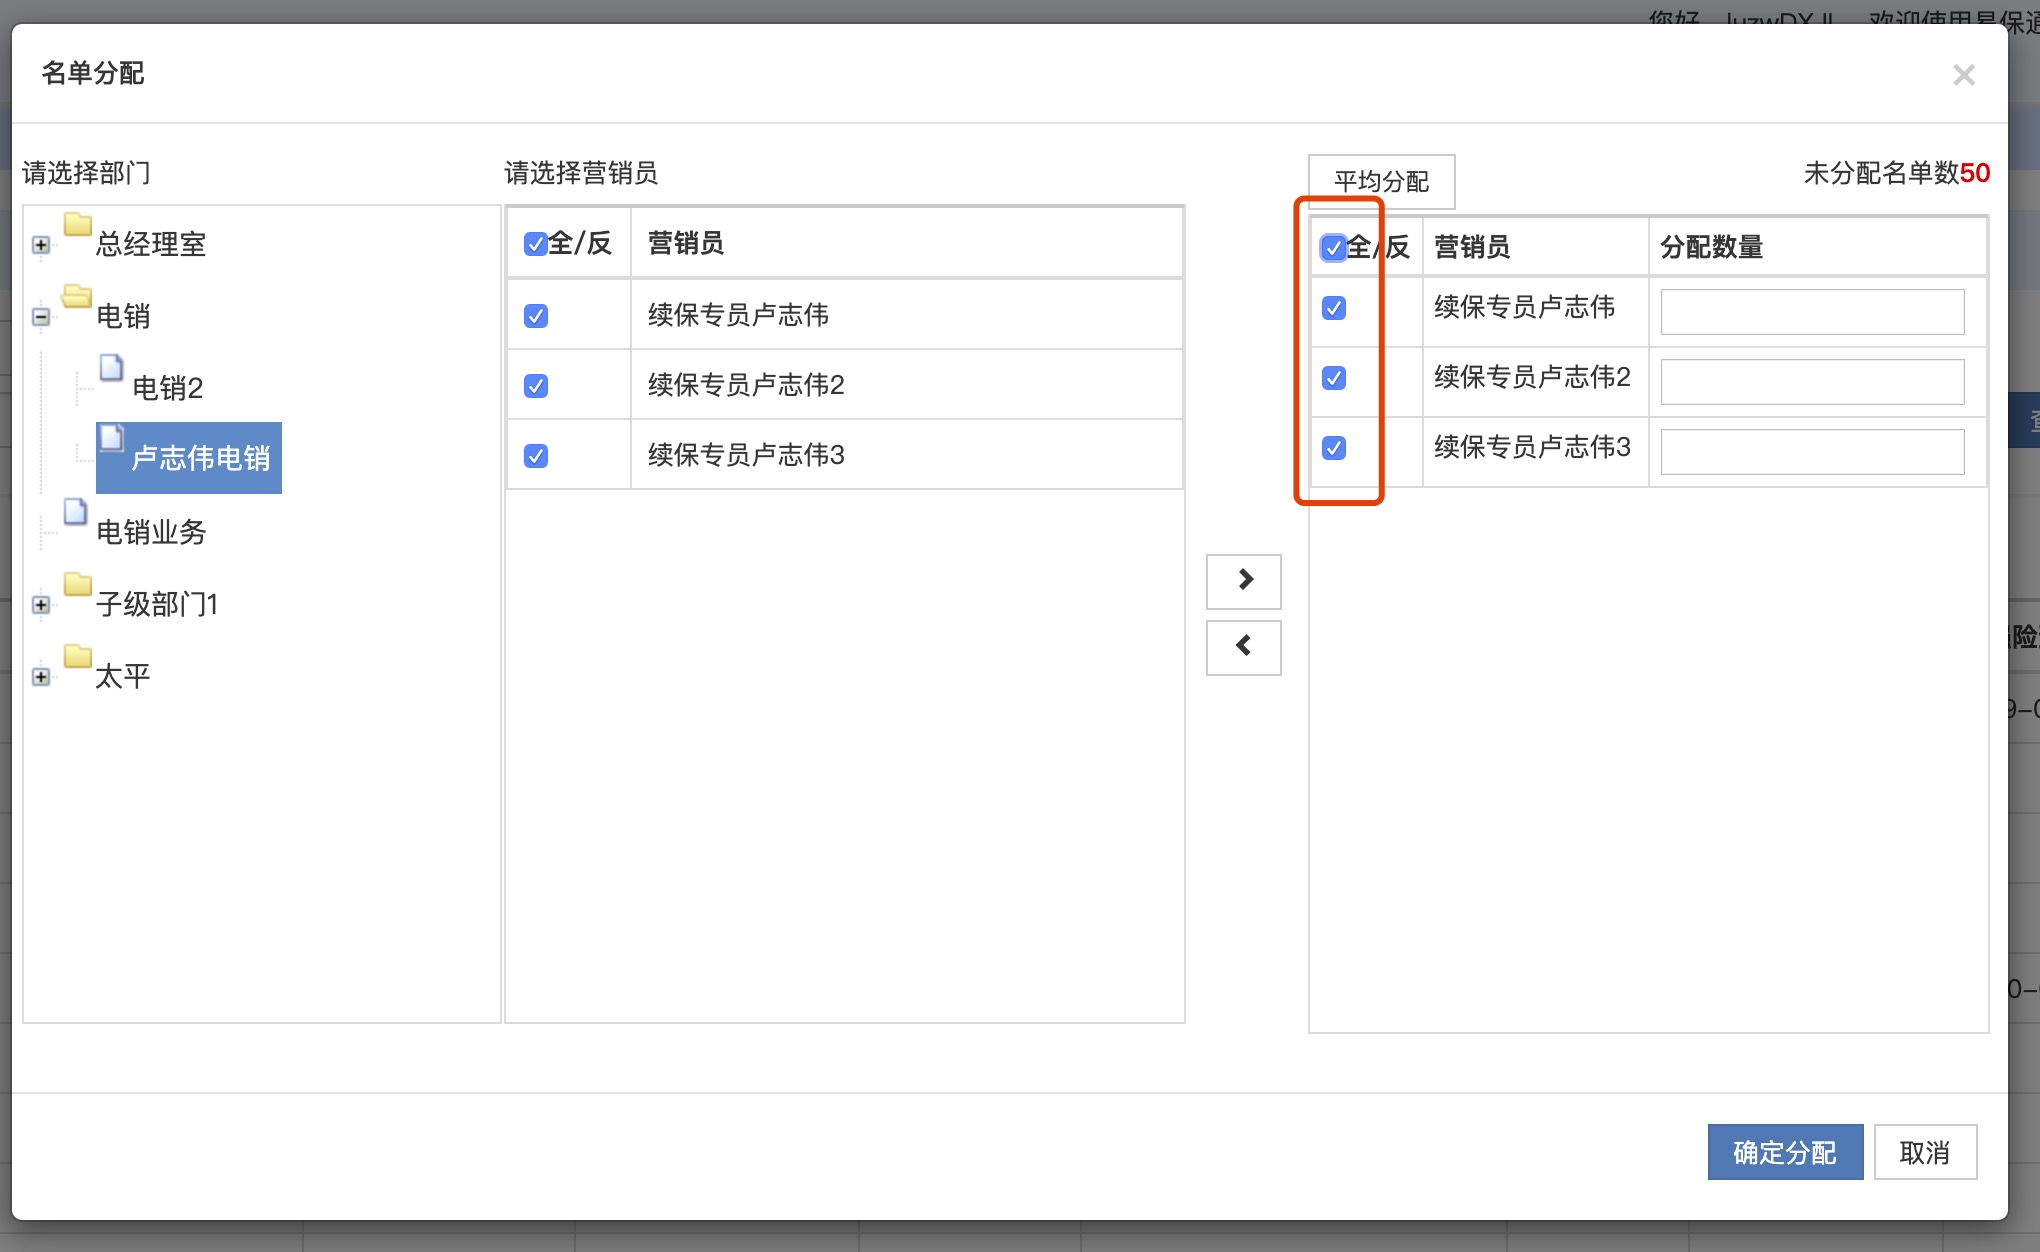
Task: Click the left arrow remove button
Action: 1243,647
